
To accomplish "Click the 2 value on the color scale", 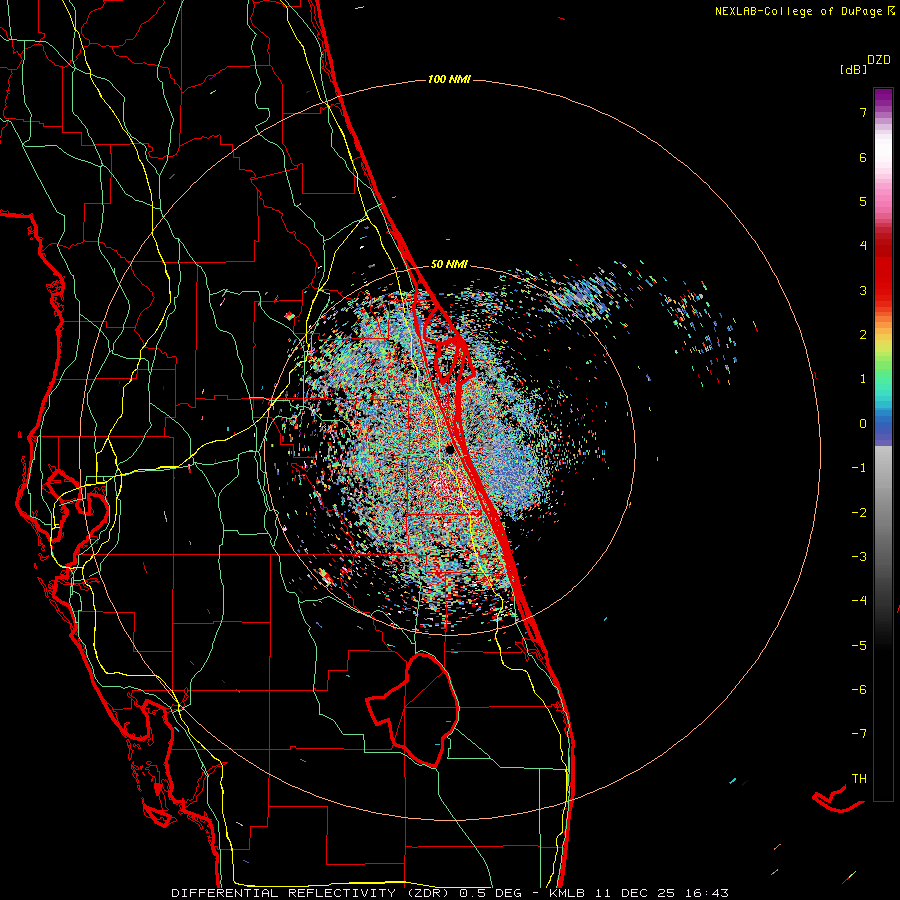I will pyautogui.click(x=863, y=335).
